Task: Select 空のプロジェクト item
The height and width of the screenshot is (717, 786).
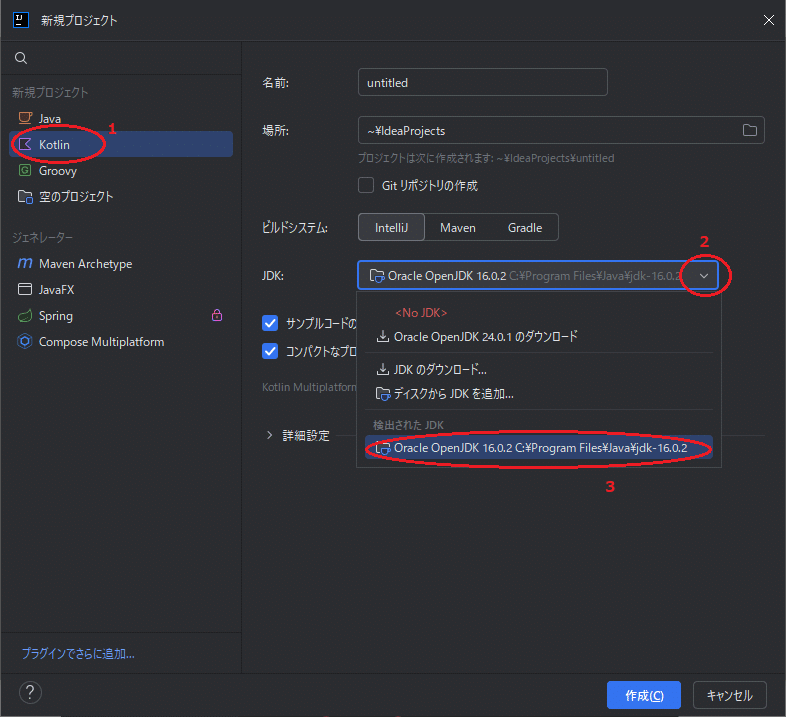Action: click(121, 197)
